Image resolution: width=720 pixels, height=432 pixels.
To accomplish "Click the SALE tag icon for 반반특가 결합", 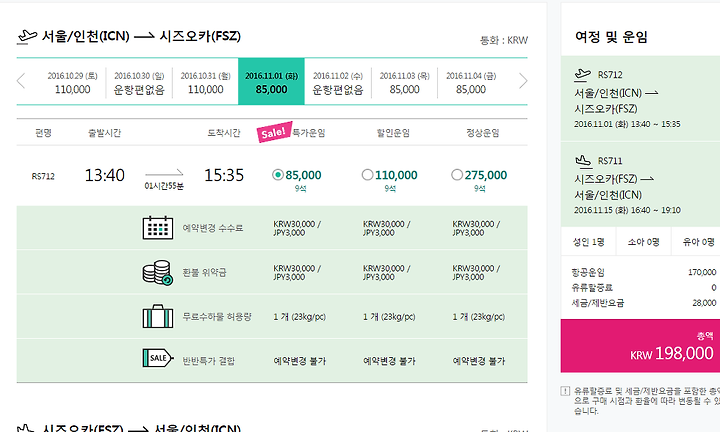I will coord(158,358).
